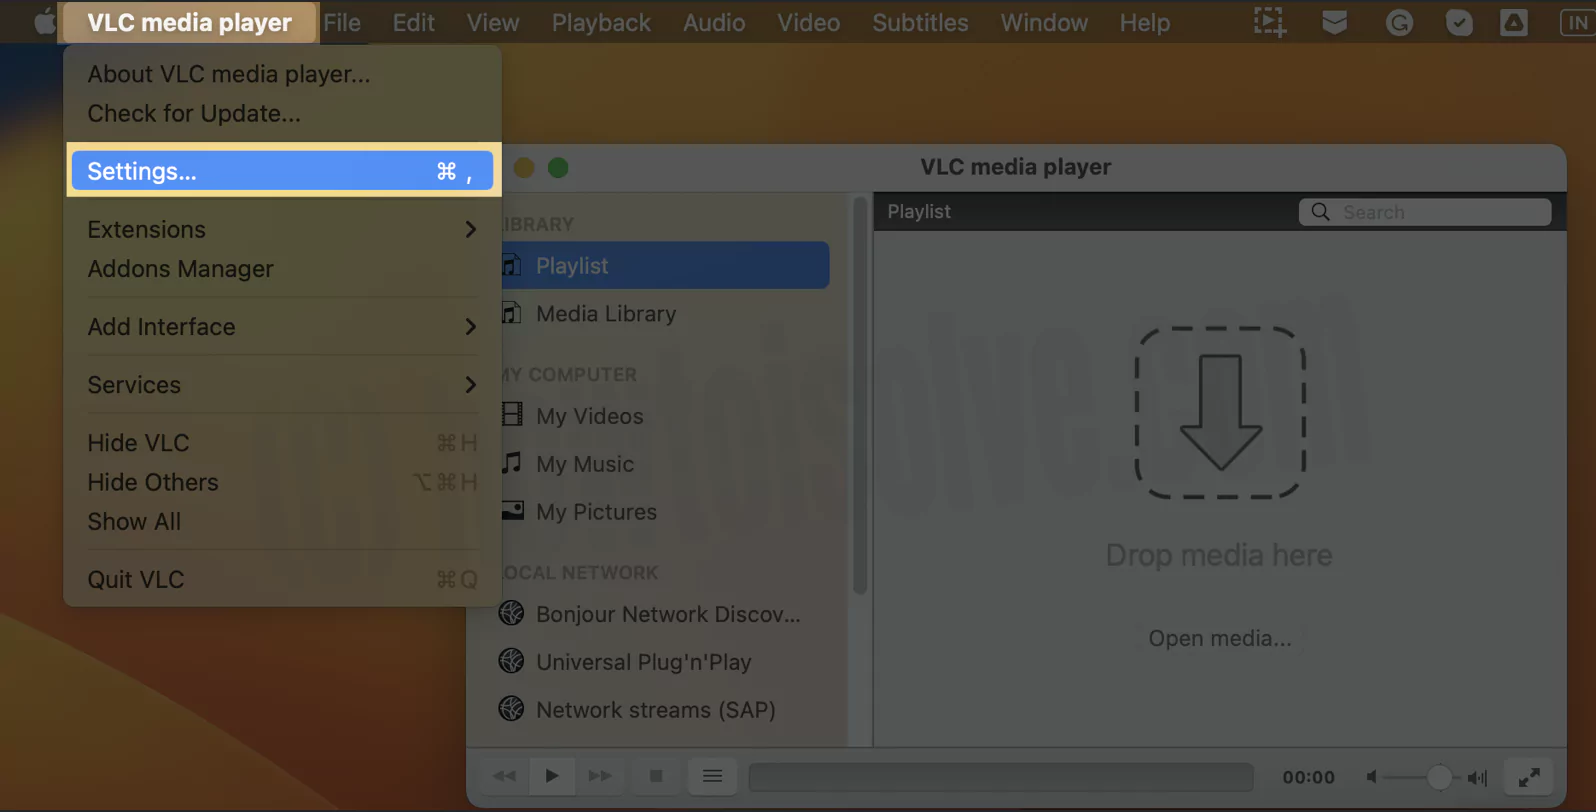This screenshot has width=1596, height=812.
Task: Choose Quit VLC menu item
Action: point(283,580)
